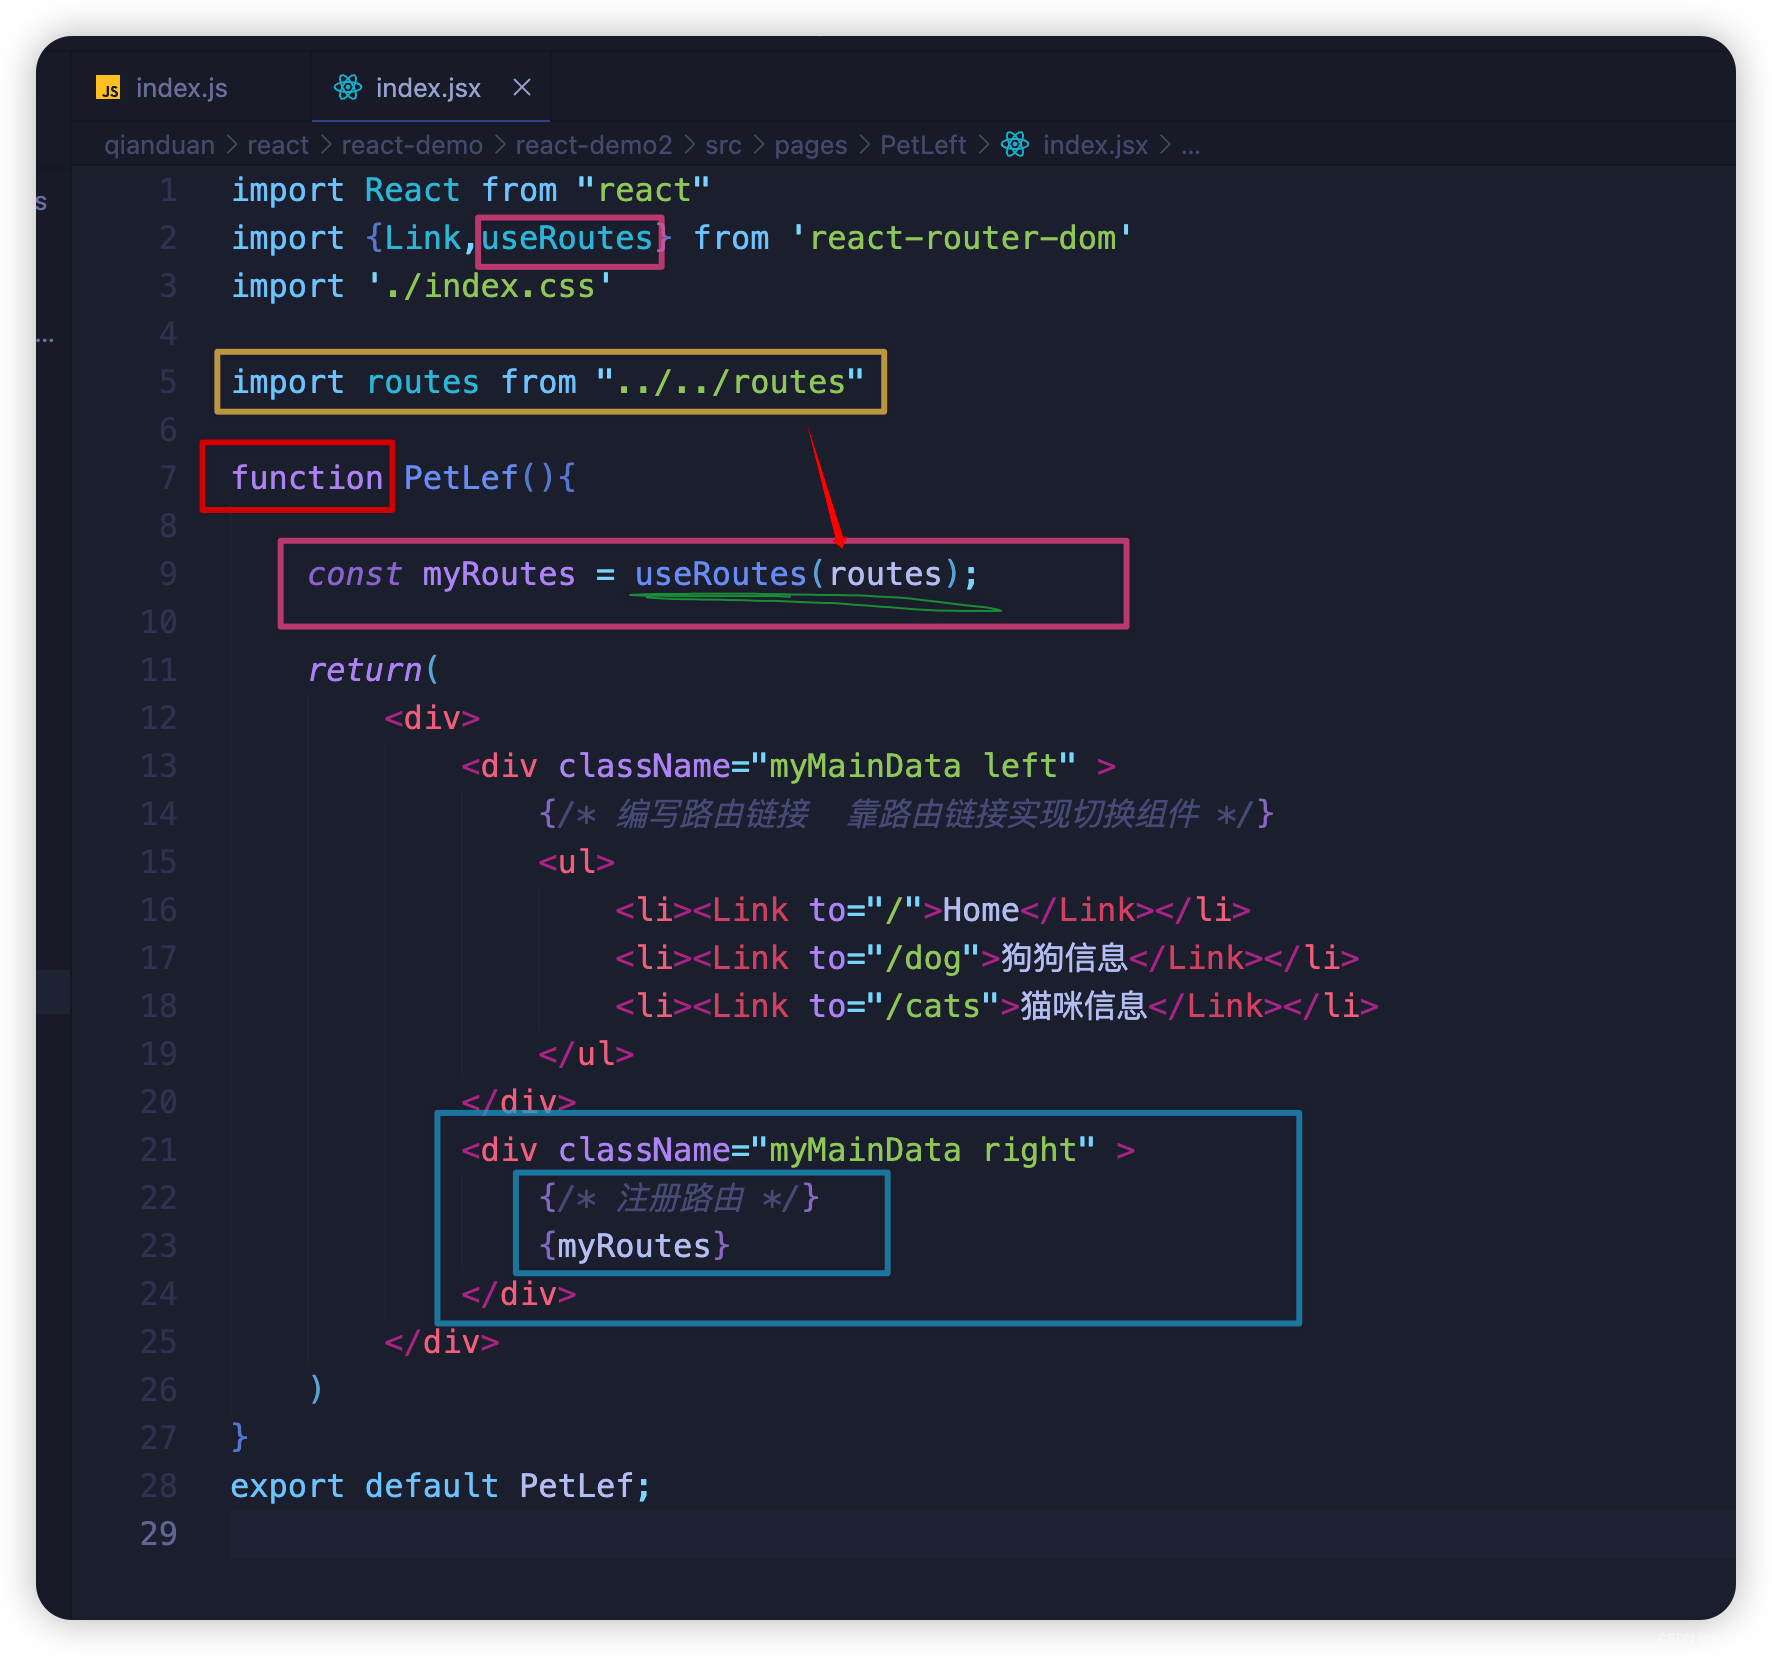Click "/cats" path on line 18
The width and height of the screenshot is (1772, 1656).
[x=933, y=1006]
